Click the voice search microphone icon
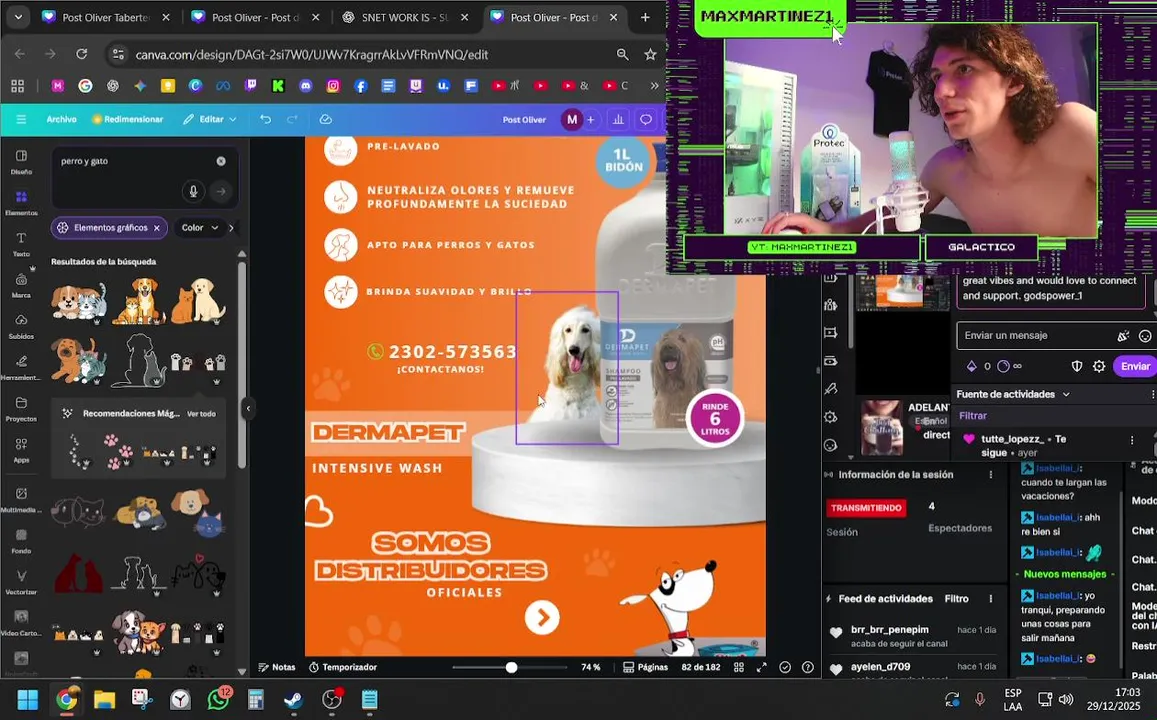 point(193,192)
